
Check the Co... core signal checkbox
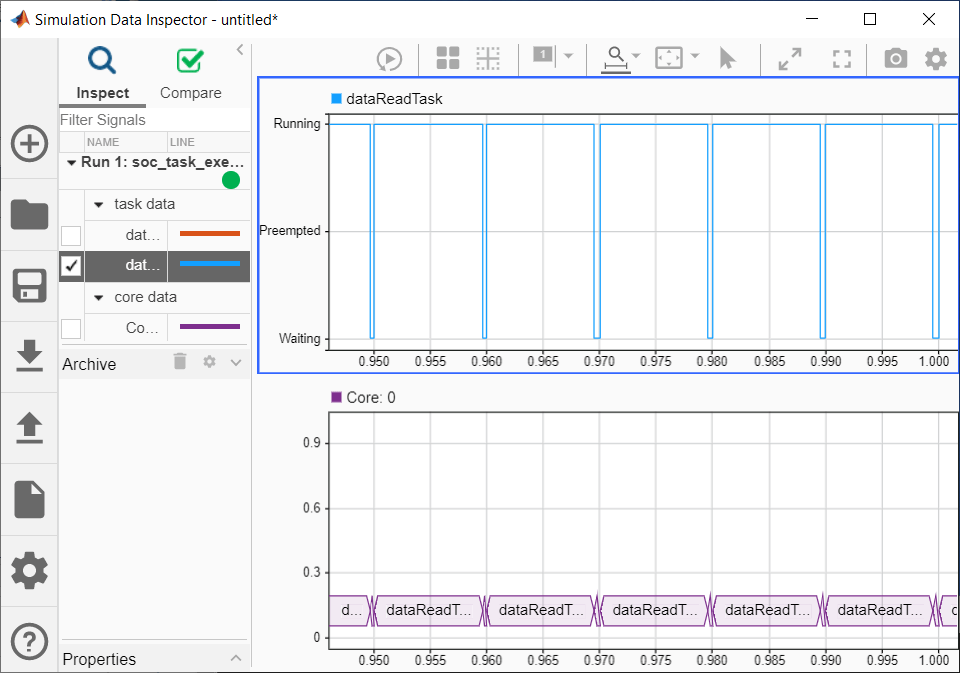pos(71,328)
